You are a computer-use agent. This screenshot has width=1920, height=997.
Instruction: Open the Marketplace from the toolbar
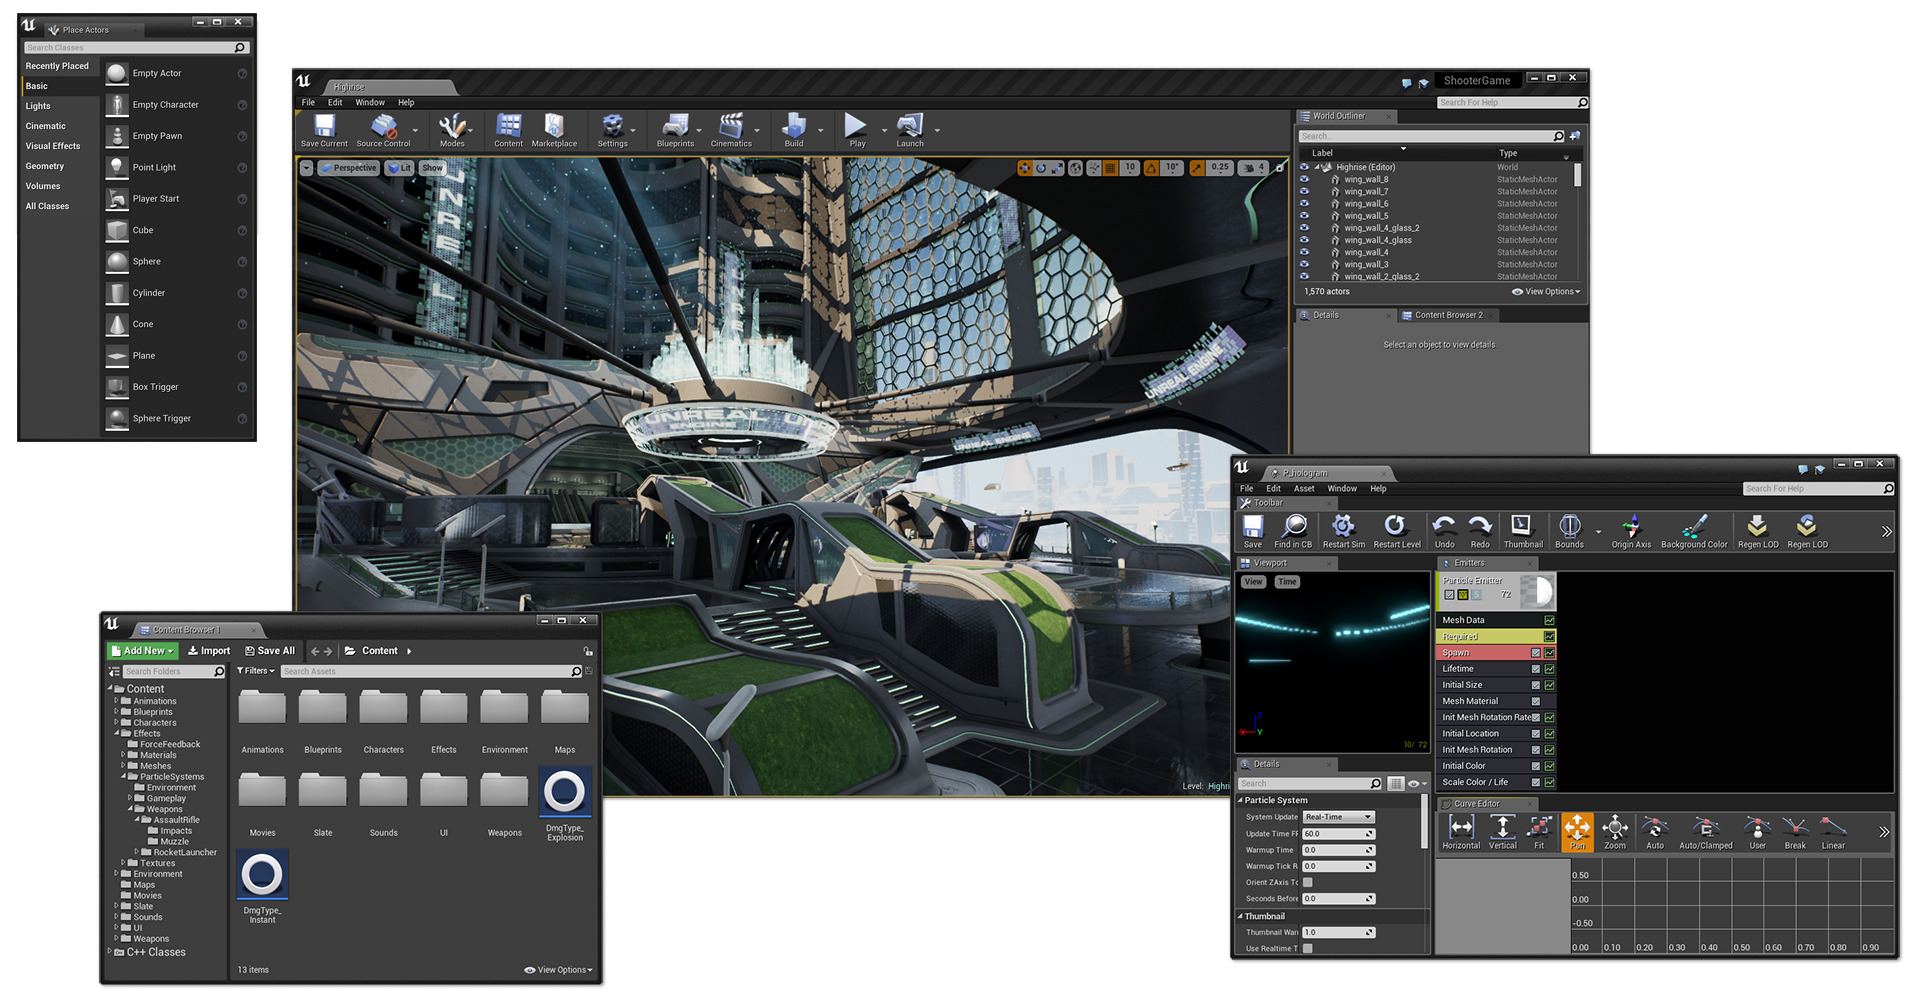(554, 129)
